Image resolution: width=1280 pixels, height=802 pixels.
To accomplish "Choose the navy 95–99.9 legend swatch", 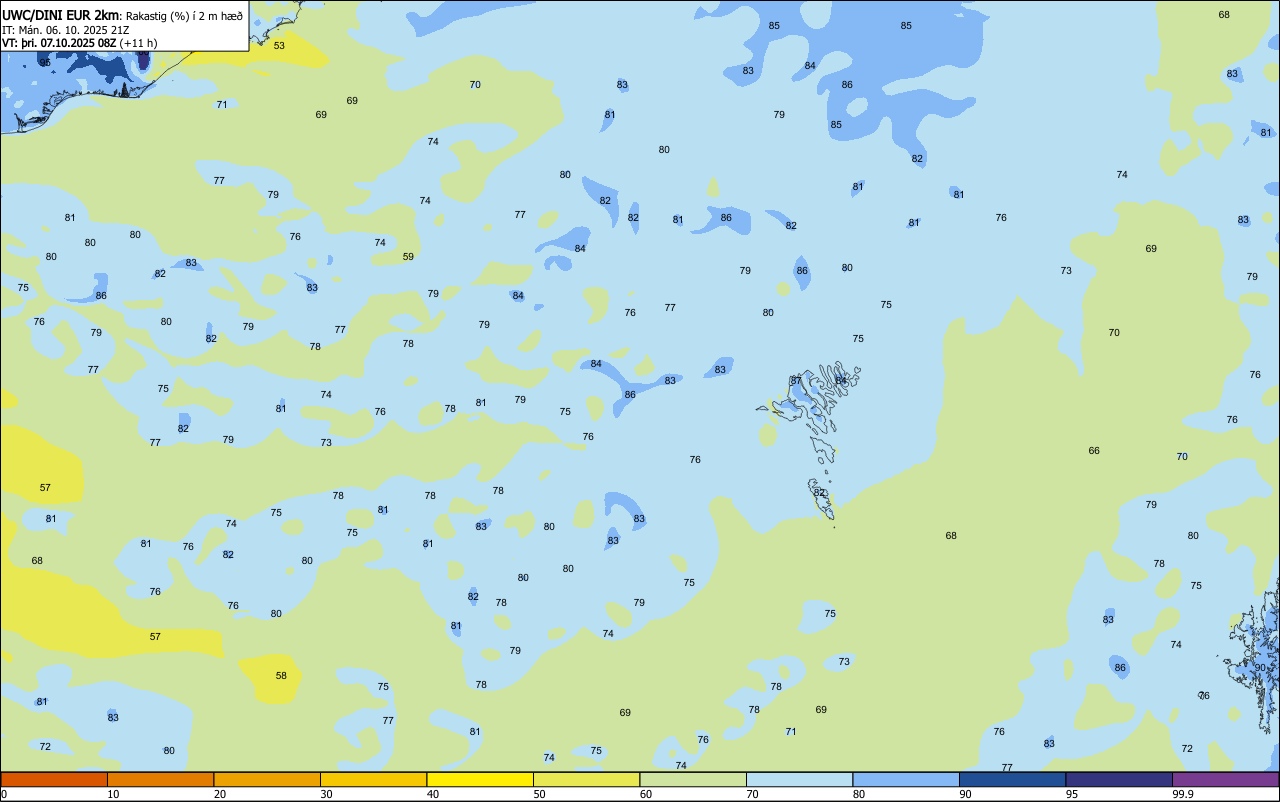I will pyautogui.click(x=1119, y=779).
